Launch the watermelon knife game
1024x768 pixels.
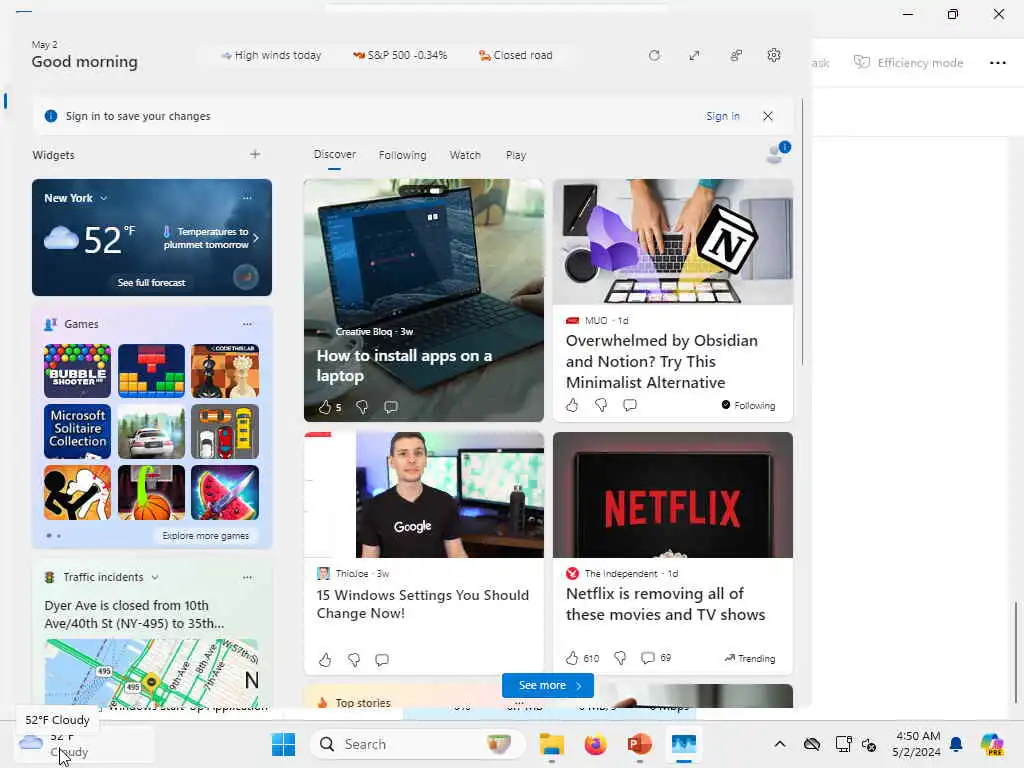tap(225, 492)
